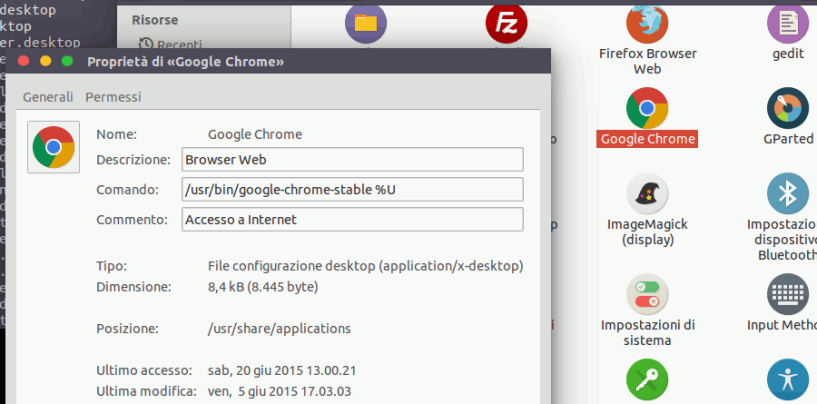Click the Ultima modifica date value
817x404 pixels.
pyautogui.click(x=279, y=391)
